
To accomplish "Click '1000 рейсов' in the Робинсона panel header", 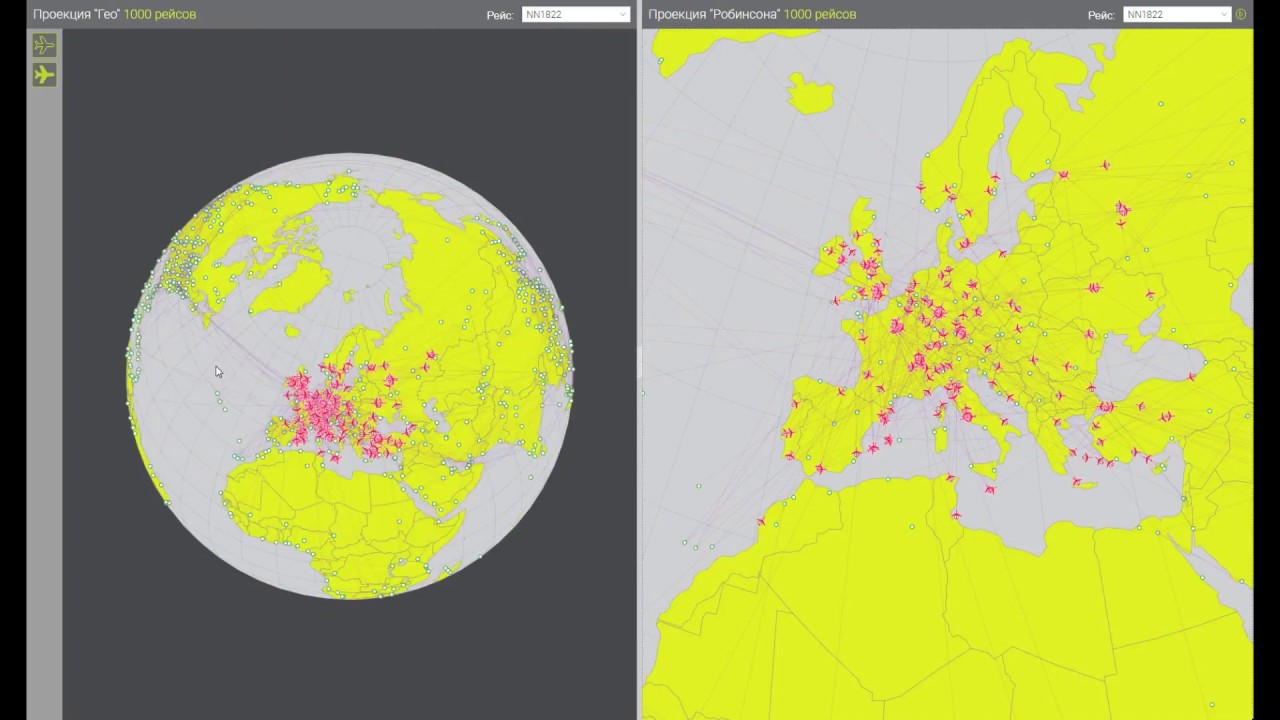I will pyautogui.click(x=820, y=15).
